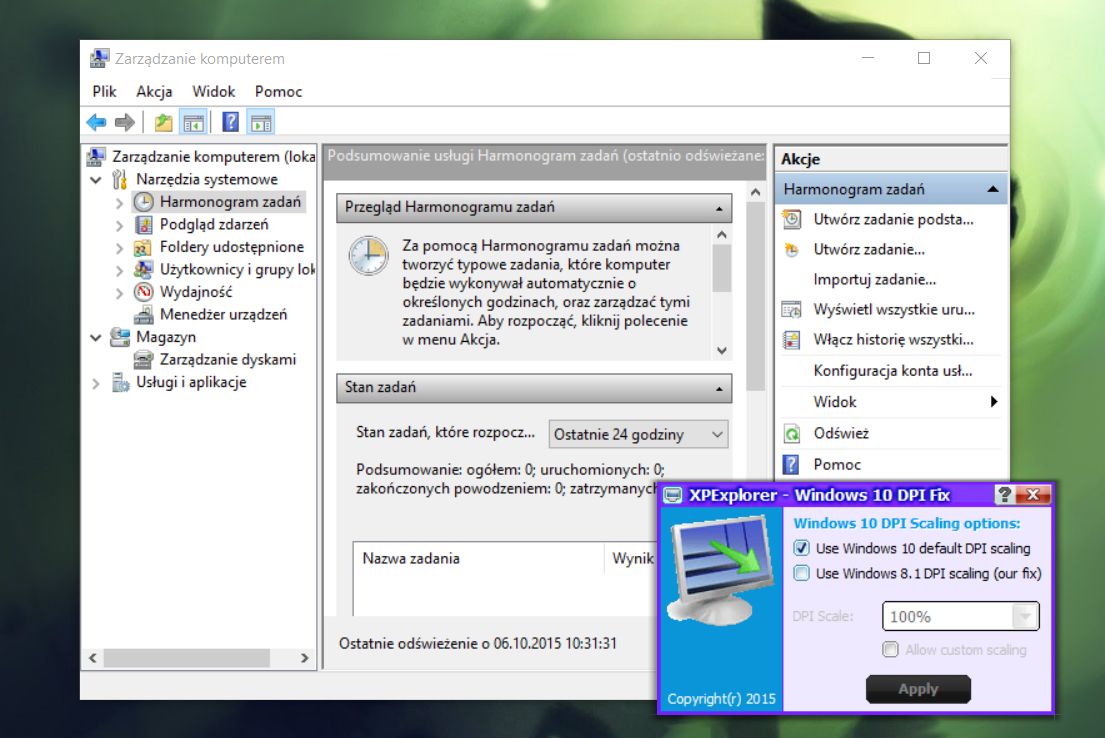Toggle the Allow custom scaling checkbox
The width and height of the screenshot is (1105, 738).
(x=889, y=649)
